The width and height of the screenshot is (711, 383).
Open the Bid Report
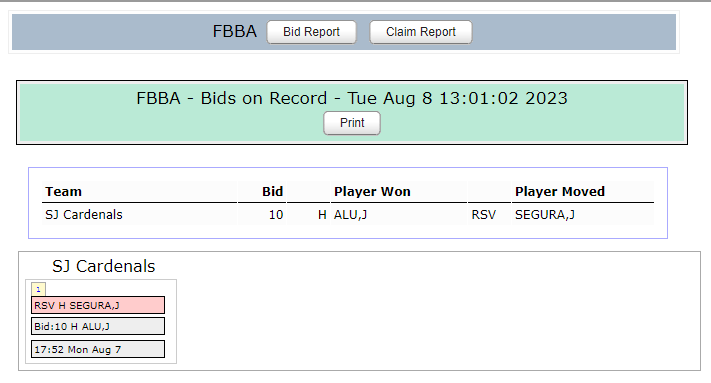click(311, 32)
